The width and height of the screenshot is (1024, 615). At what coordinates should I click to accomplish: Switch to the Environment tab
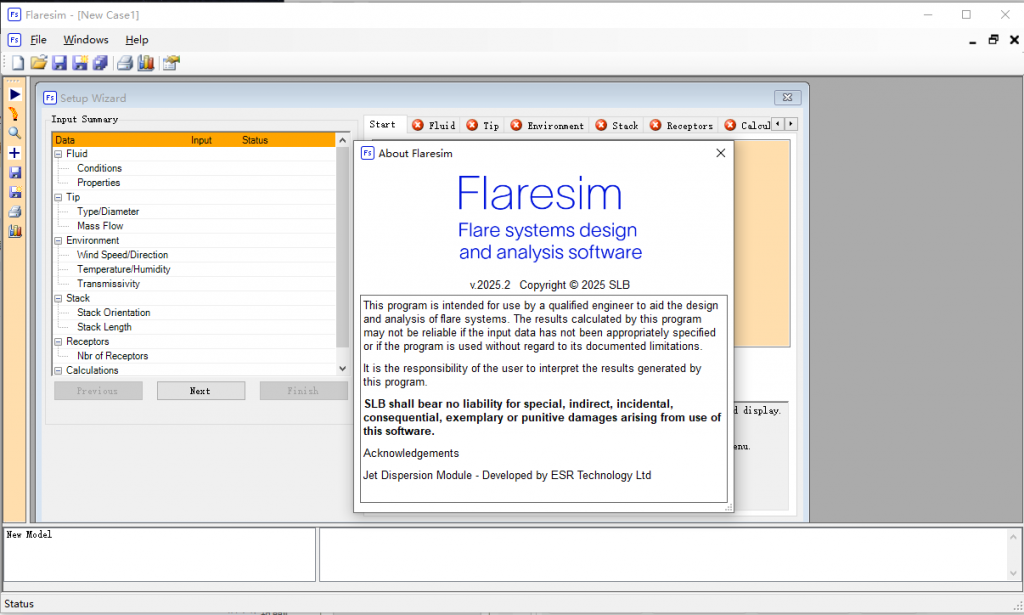(x=547, y=125)
